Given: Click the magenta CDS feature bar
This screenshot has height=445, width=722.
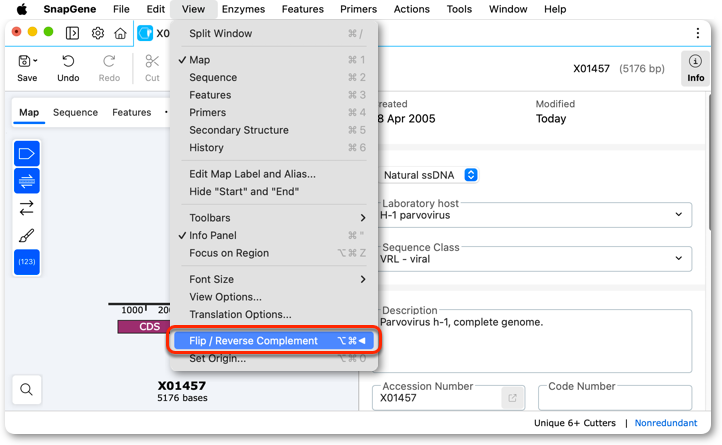Looking at the screenshot, I should (144, 327).
